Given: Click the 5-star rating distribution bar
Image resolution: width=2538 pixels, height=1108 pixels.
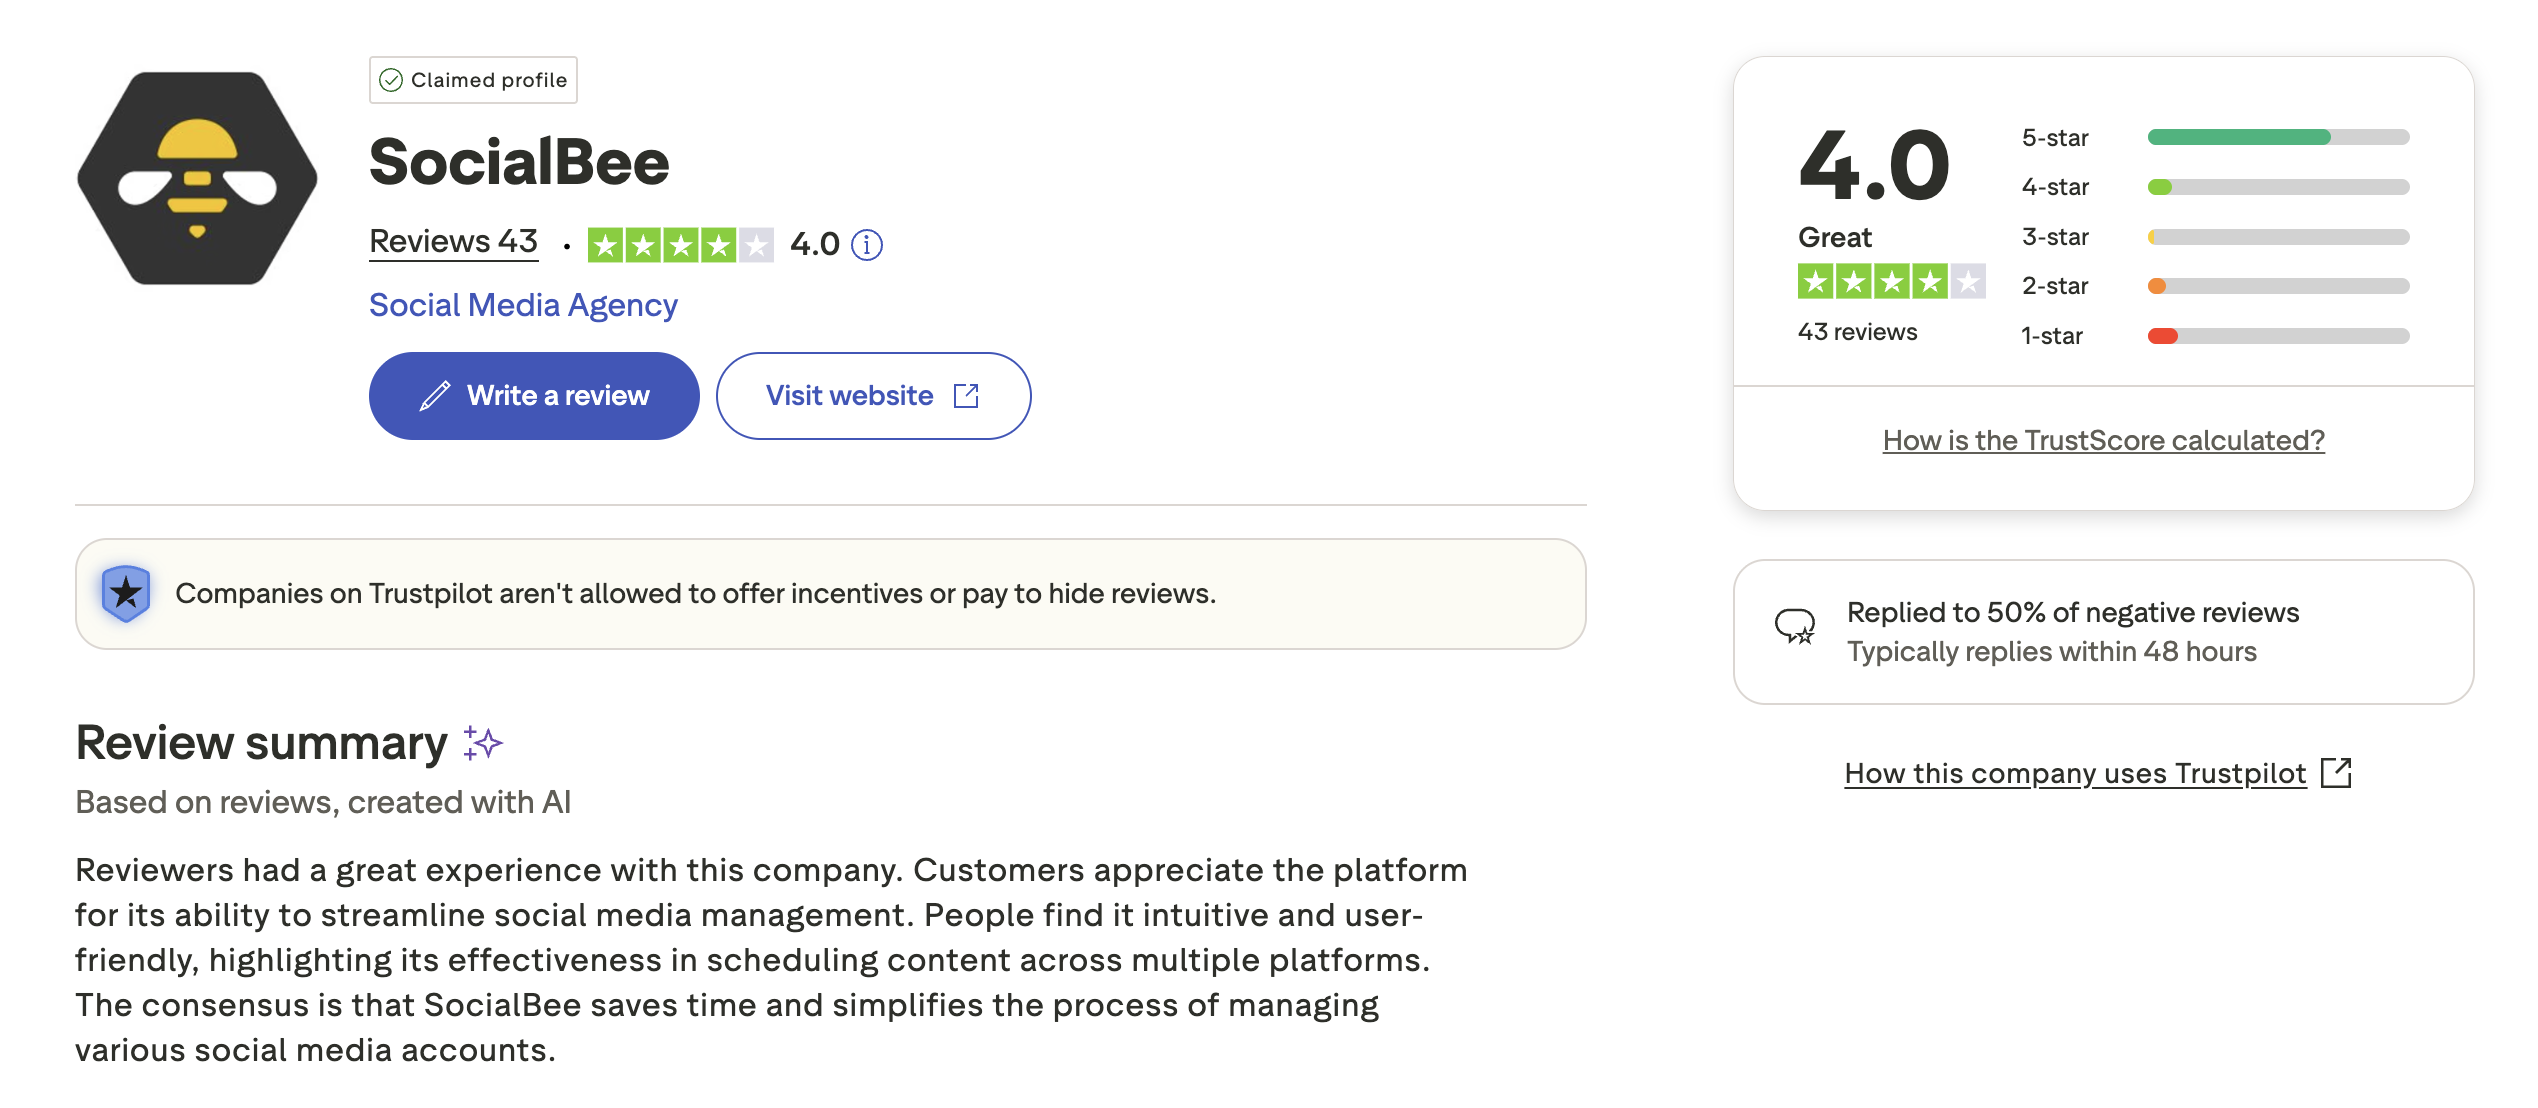Looking at the screenshot, I should point(2278,137).
